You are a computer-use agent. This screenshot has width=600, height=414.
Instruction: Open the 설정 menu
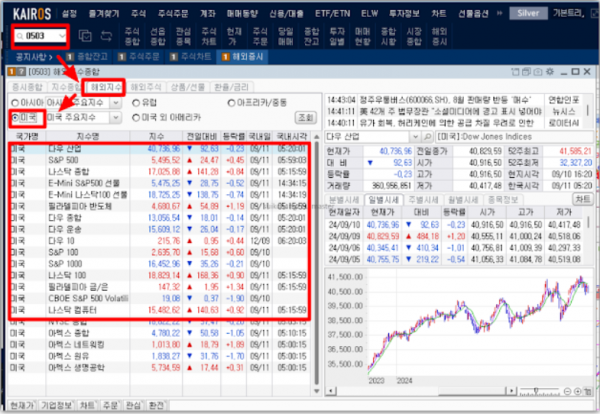[69, 14]
